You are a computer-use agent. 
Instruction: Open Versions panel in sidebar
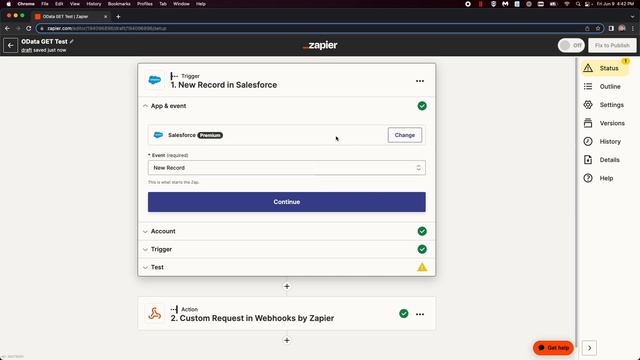tap(604, 123)
